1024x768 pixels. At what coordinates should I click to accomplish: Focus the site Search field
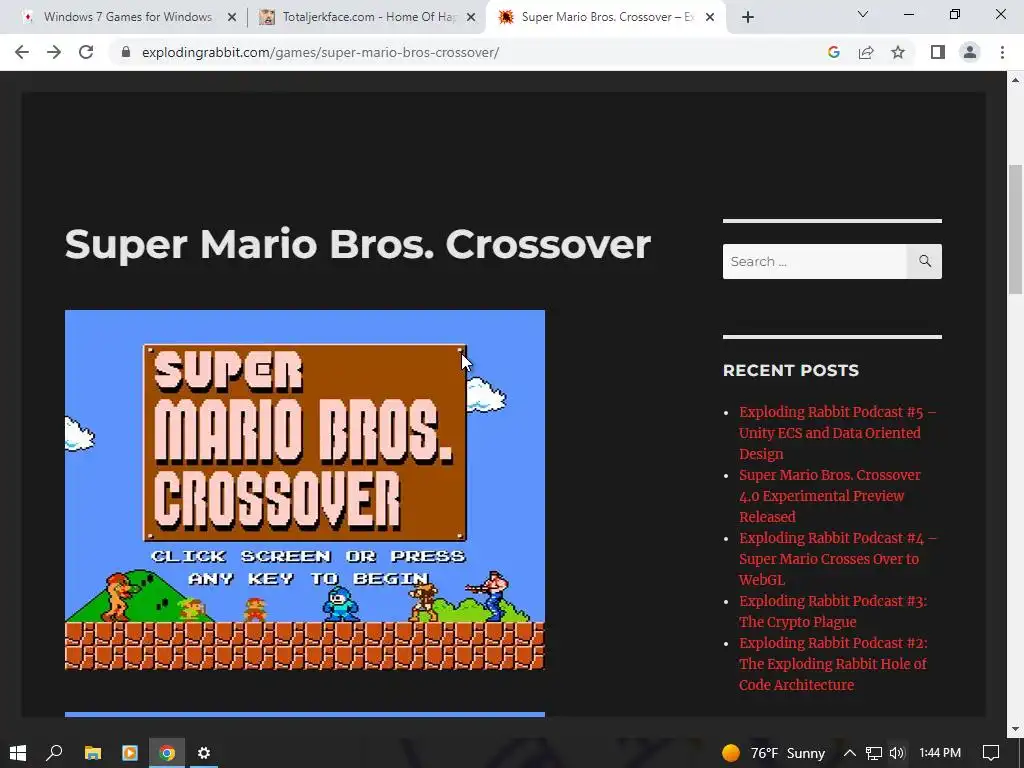814,261
